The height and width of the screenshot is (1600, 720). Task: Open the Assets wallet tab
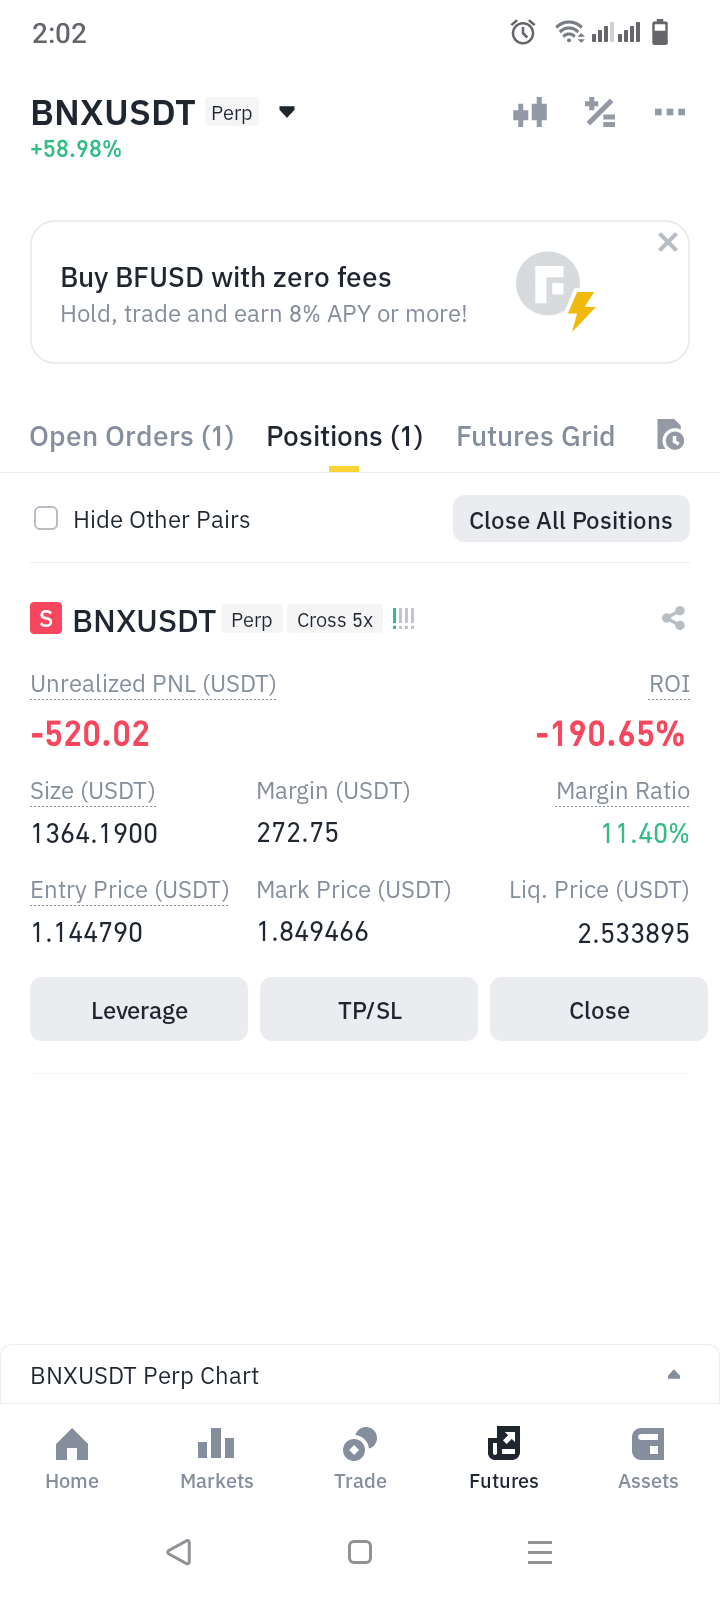(x=648, y=1459)
